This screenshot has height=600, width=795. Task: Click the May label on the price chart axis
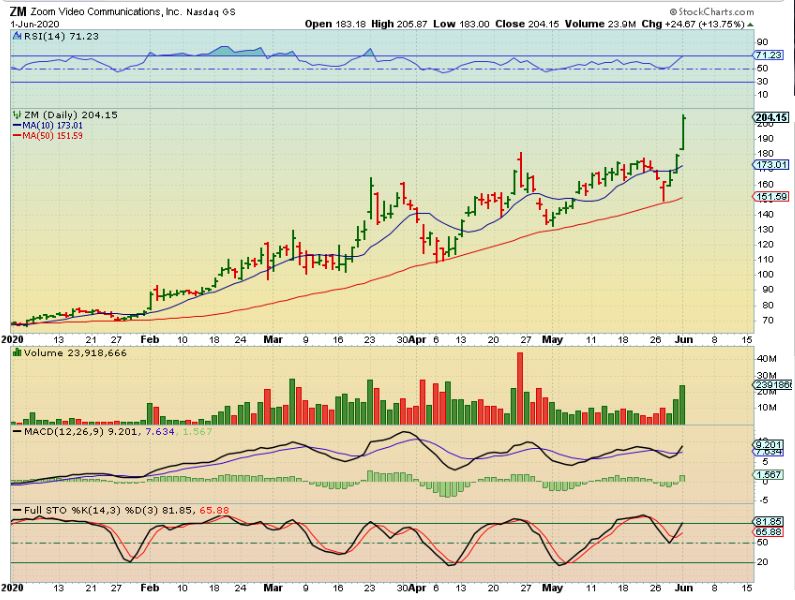point(552,340)
